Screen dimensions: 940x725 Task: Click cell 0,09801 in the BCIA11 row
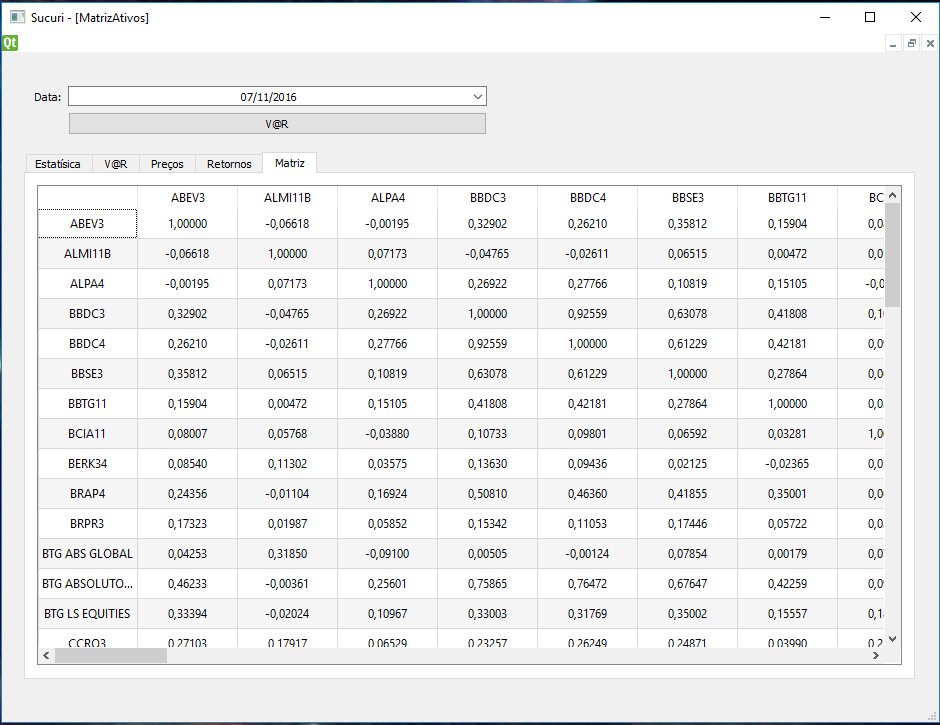pos(588,434)
